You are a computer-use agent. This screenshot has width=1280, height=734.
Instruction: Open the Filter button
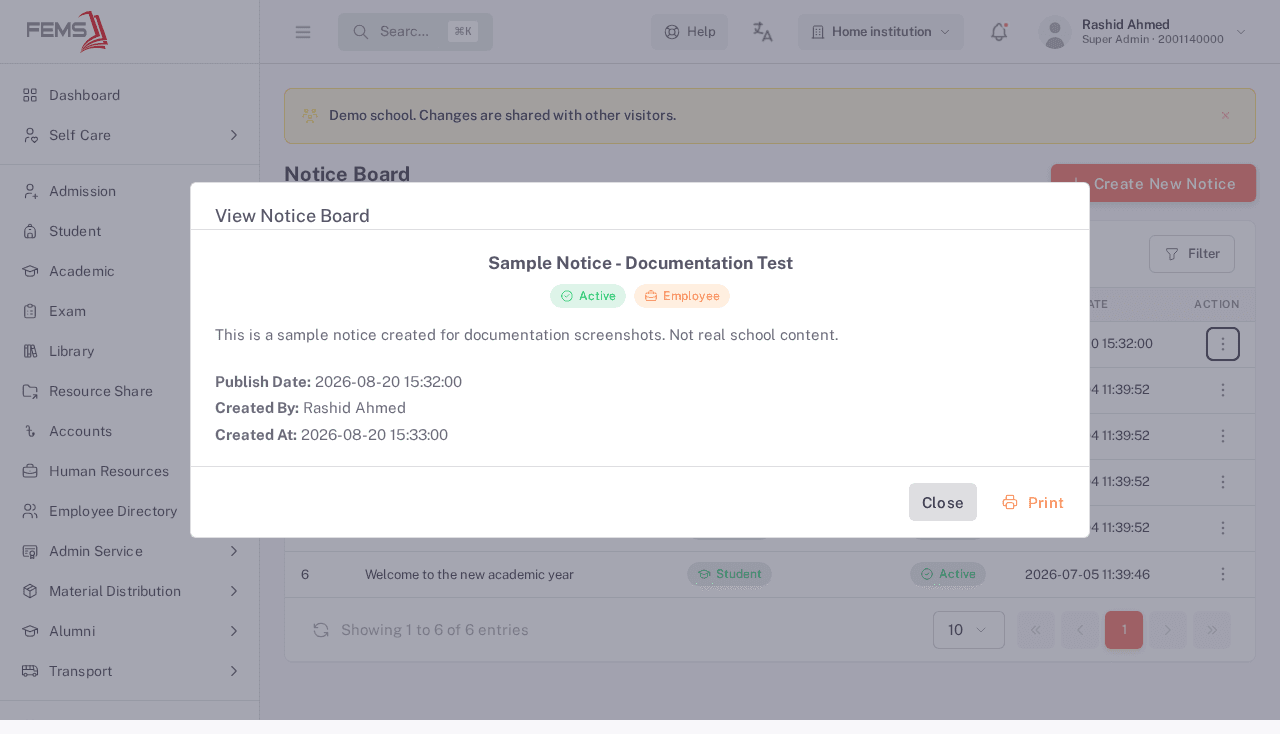[x=1192, y=254]
